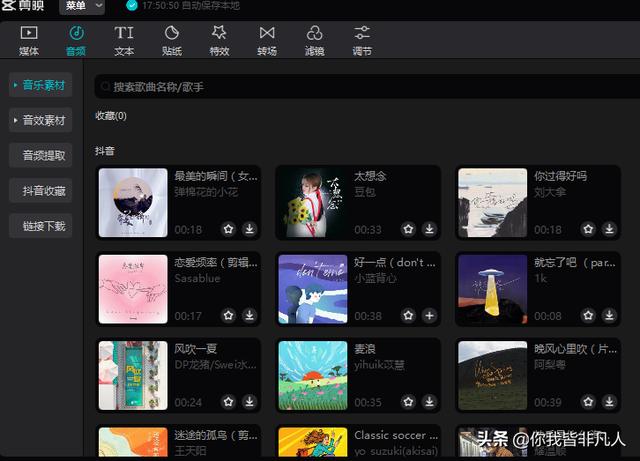Image resolution: width=640 pixels, height=461 pixels.
Task: Preview 风吹一夏 album cover
Action: tap(133, 376)
